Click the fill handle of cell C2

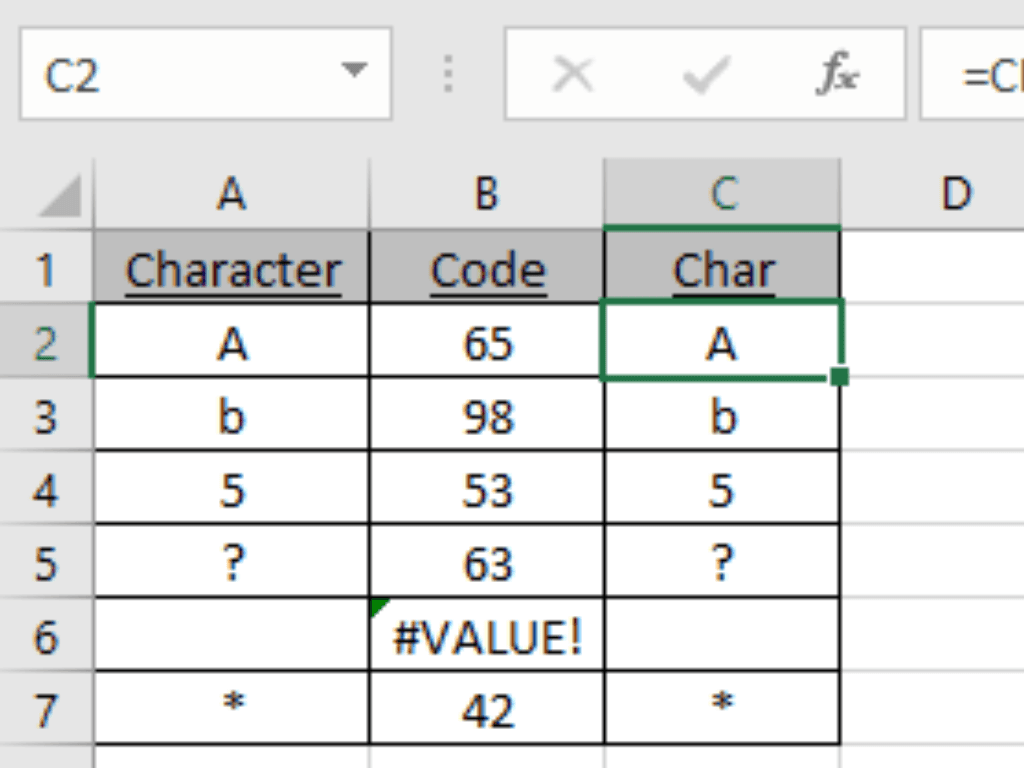tap(840, 376)
